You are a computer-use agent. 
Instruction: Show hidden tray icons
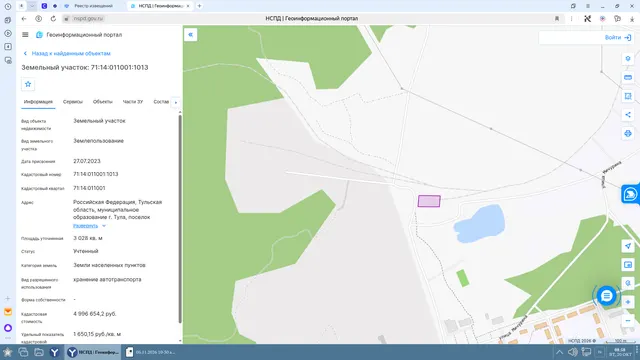[x=559, y=352]
